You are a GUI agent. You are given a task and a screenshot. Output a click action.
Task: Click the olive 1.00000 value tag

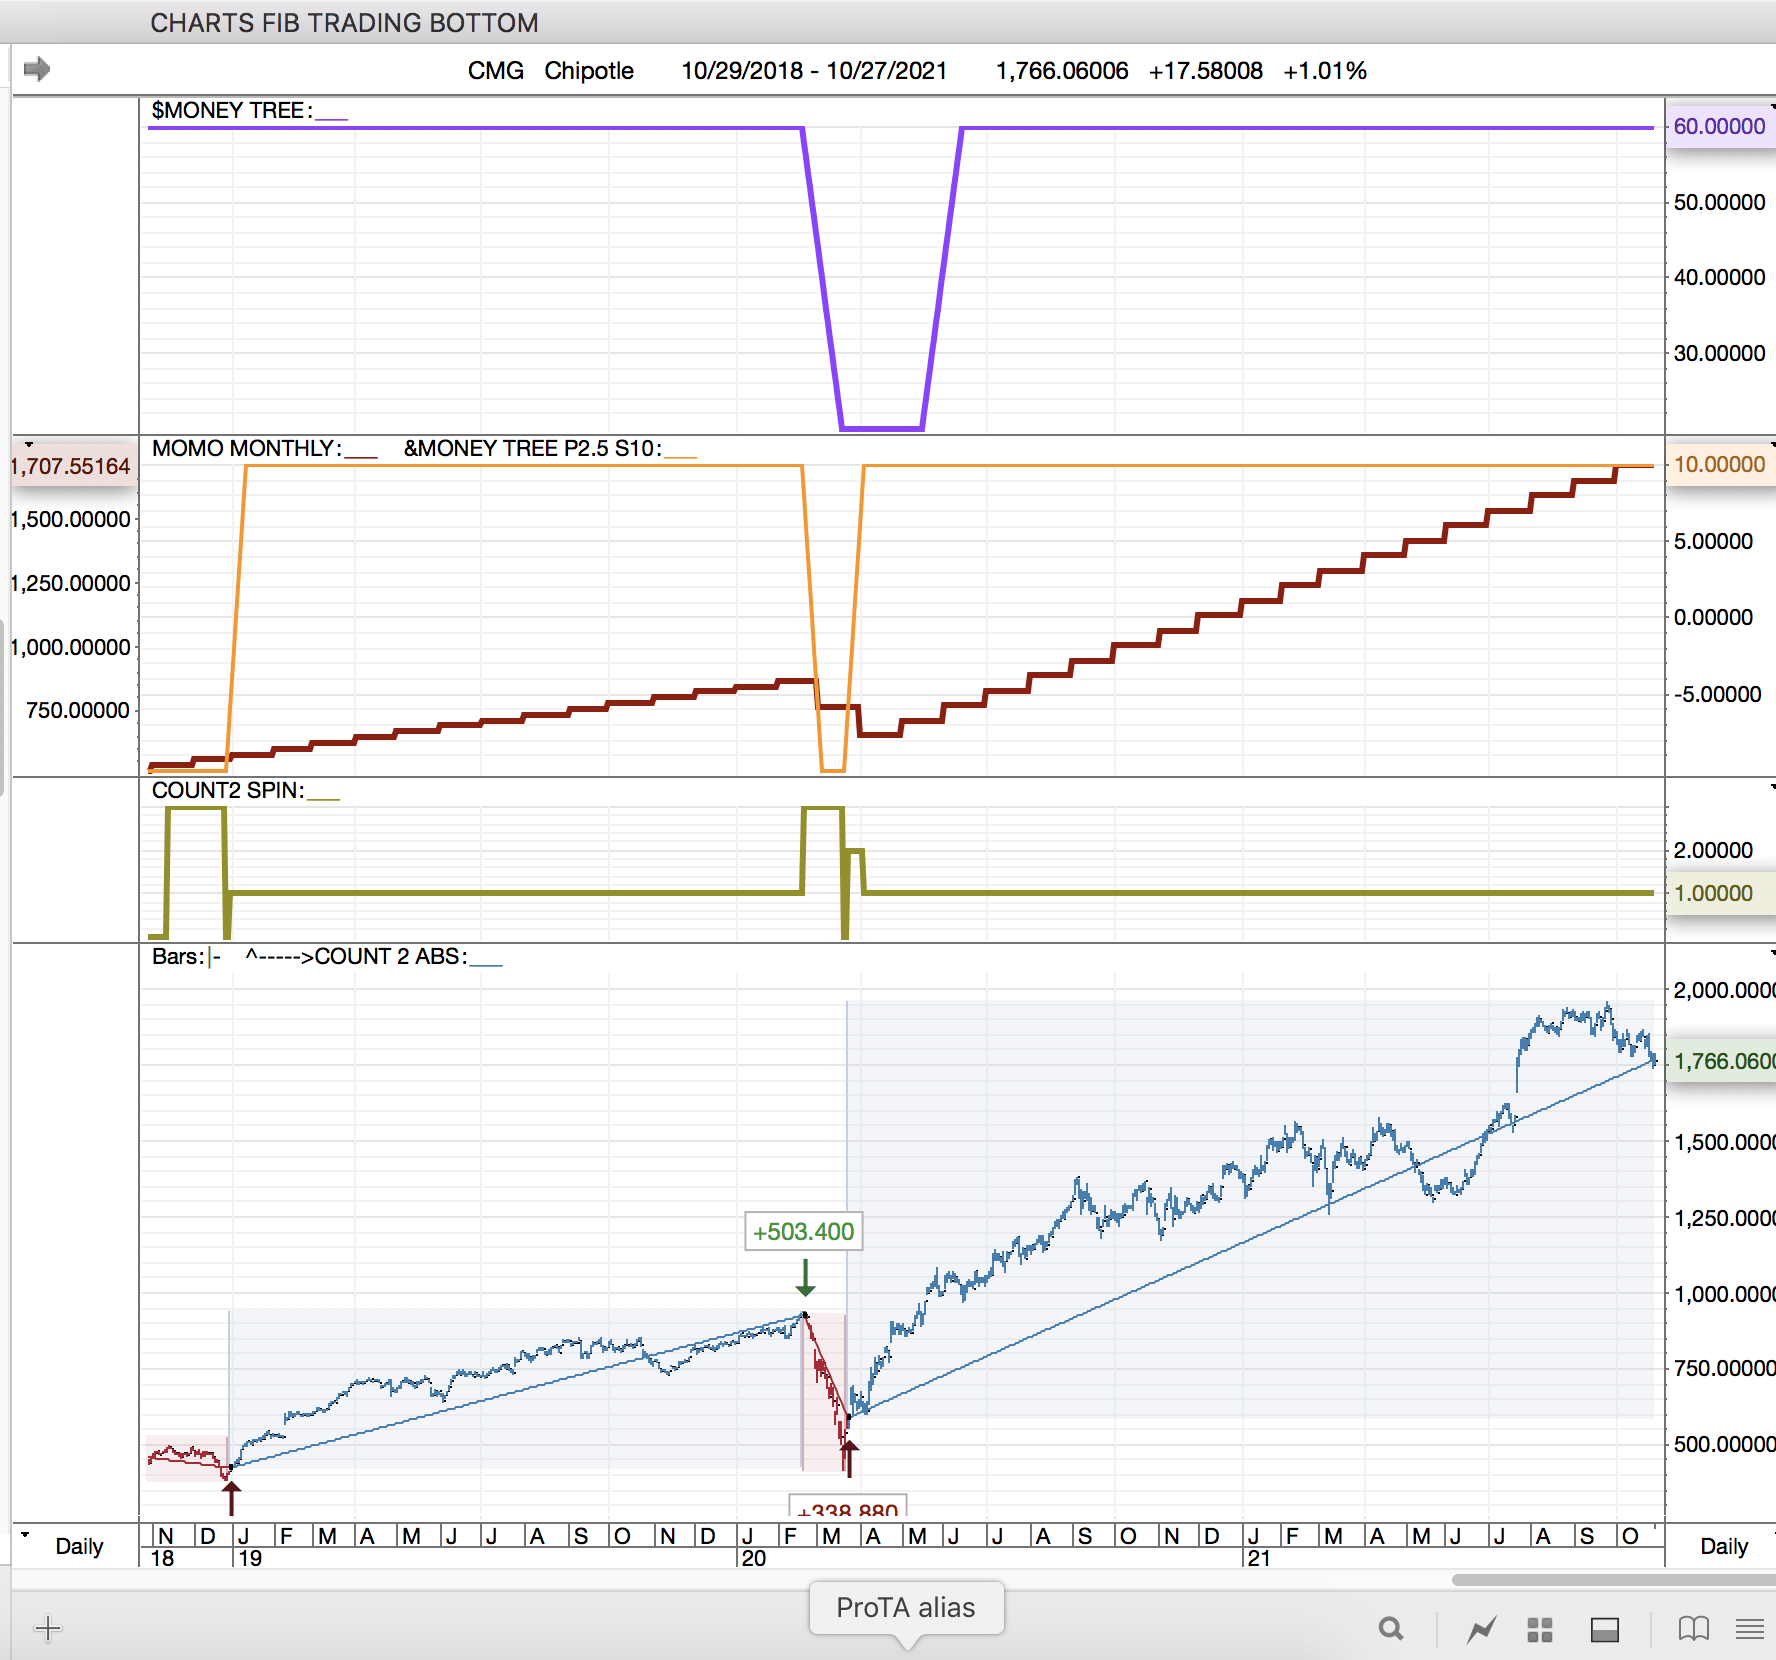click(x=1720, y=893)
